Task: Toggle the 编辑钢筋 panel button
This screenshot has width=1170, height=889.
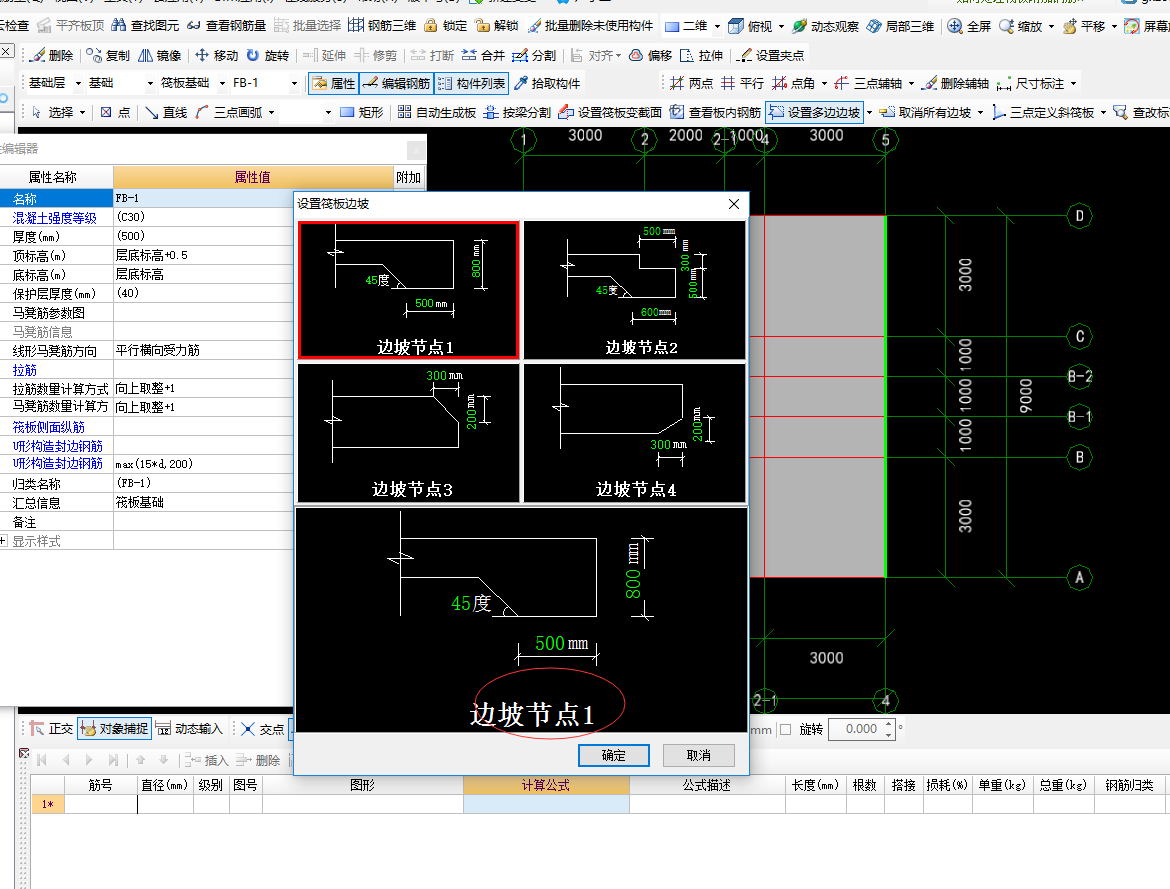Action: pyautogui.click(x=396, y=83)
